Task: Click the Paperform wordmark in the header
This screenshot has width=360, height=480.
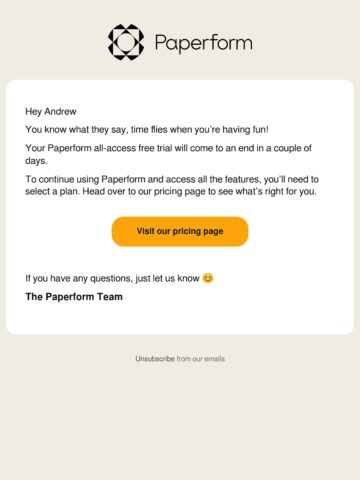Action: coord(203,44)
